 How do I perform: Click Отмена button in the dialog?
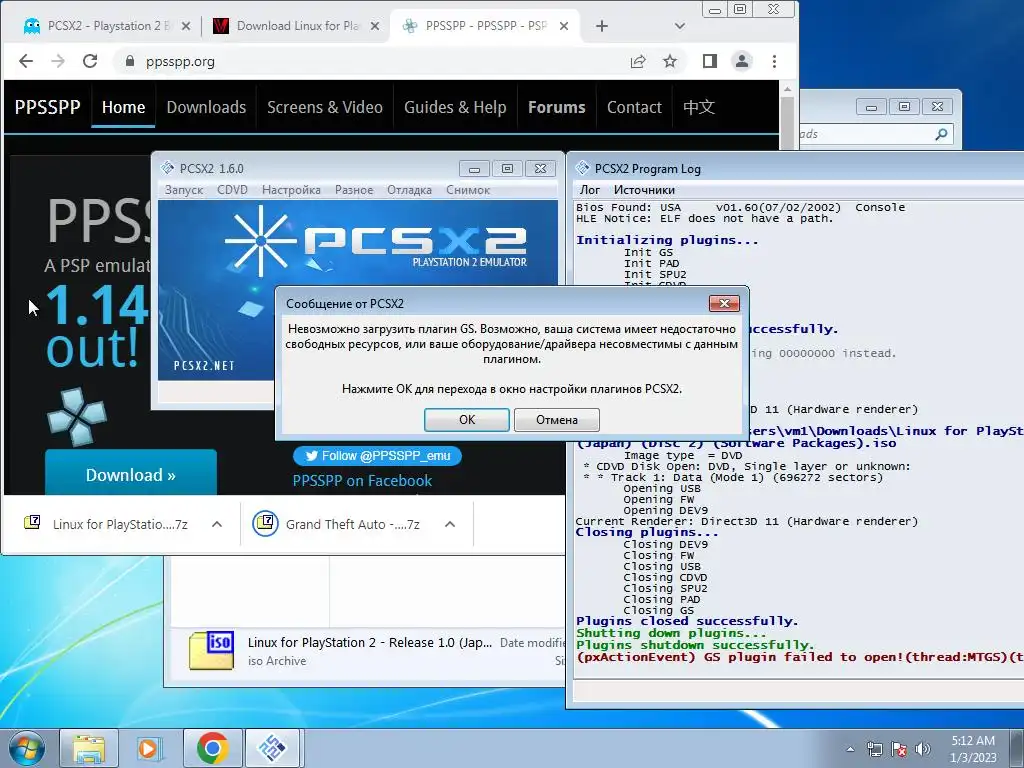[x=556, y=420]
